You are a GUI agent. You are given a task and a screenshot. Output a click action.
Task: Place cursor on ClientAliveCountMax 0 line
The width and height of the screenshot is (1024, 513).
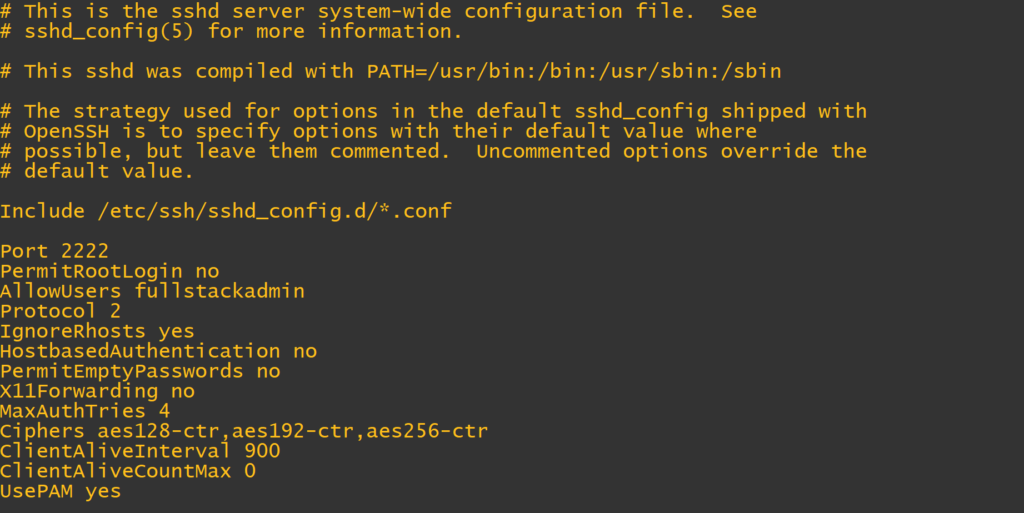click(x=128, y=471)
